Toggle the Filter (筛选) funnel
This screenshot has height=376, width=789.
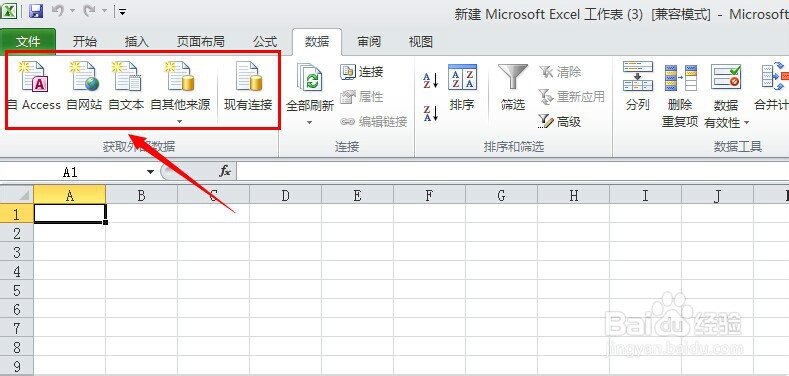click(x=513, y=87)
